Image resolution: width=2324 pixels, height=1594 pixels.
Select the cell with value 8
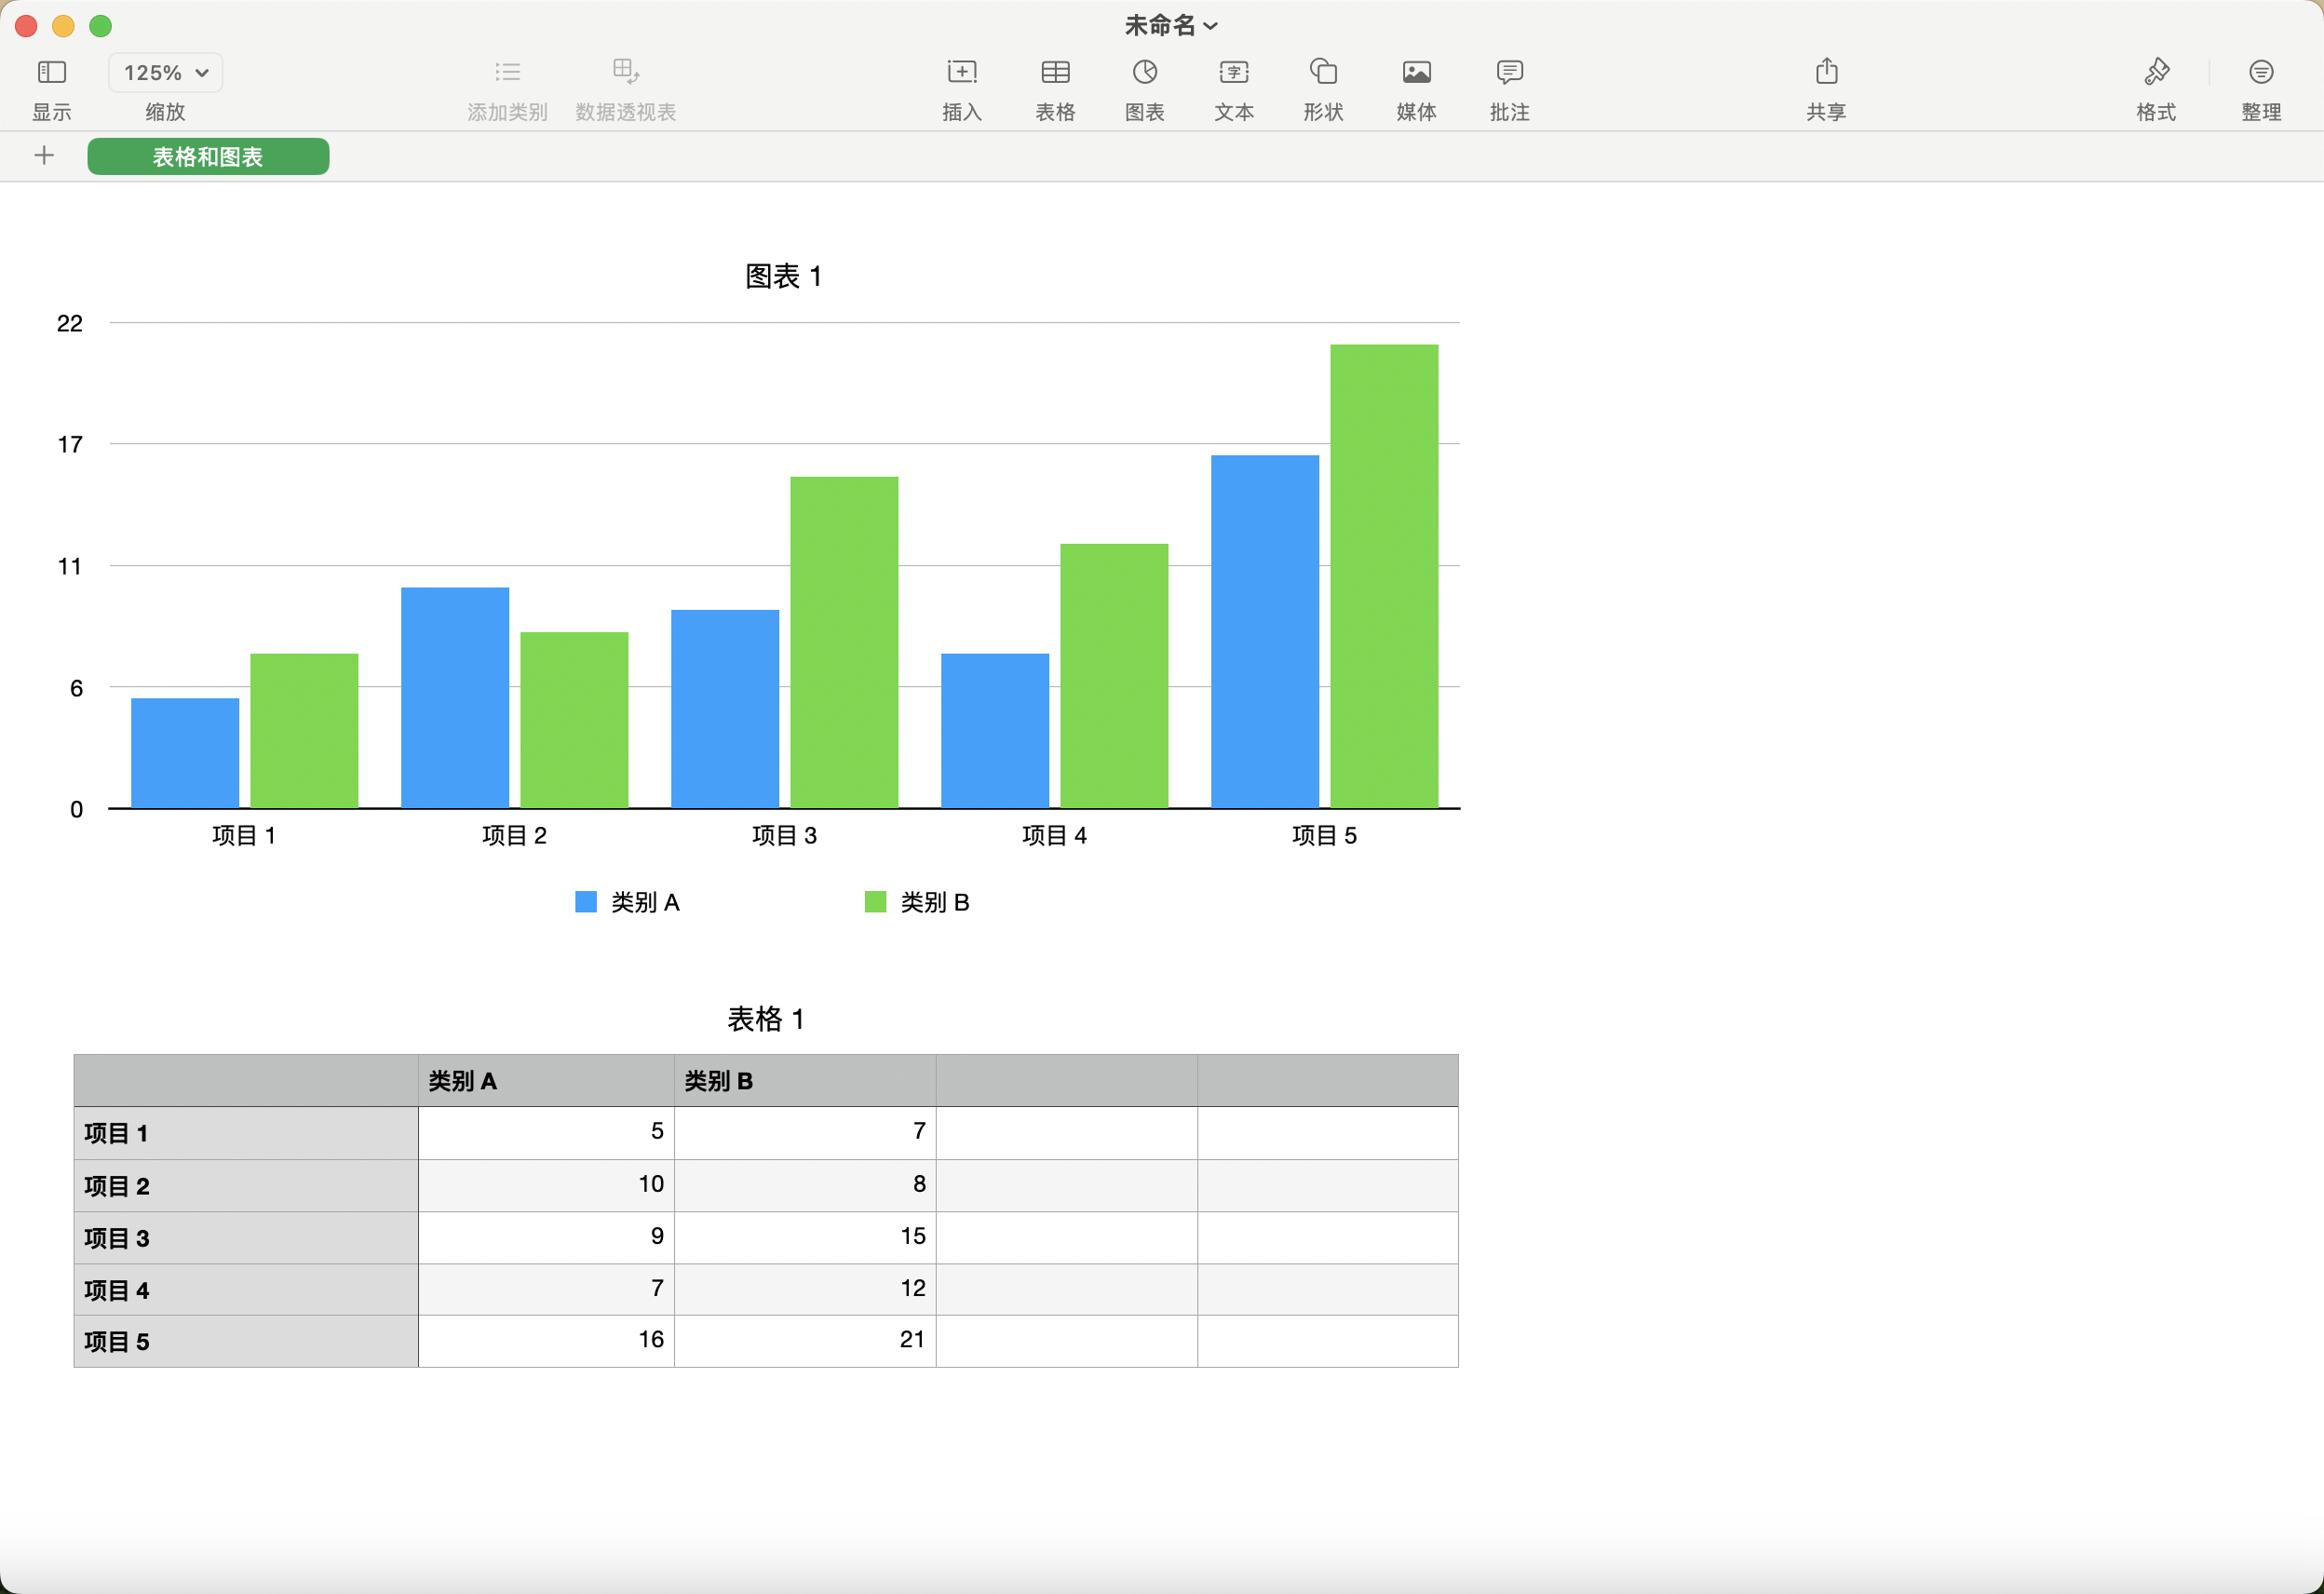(x=805, y=1186)
